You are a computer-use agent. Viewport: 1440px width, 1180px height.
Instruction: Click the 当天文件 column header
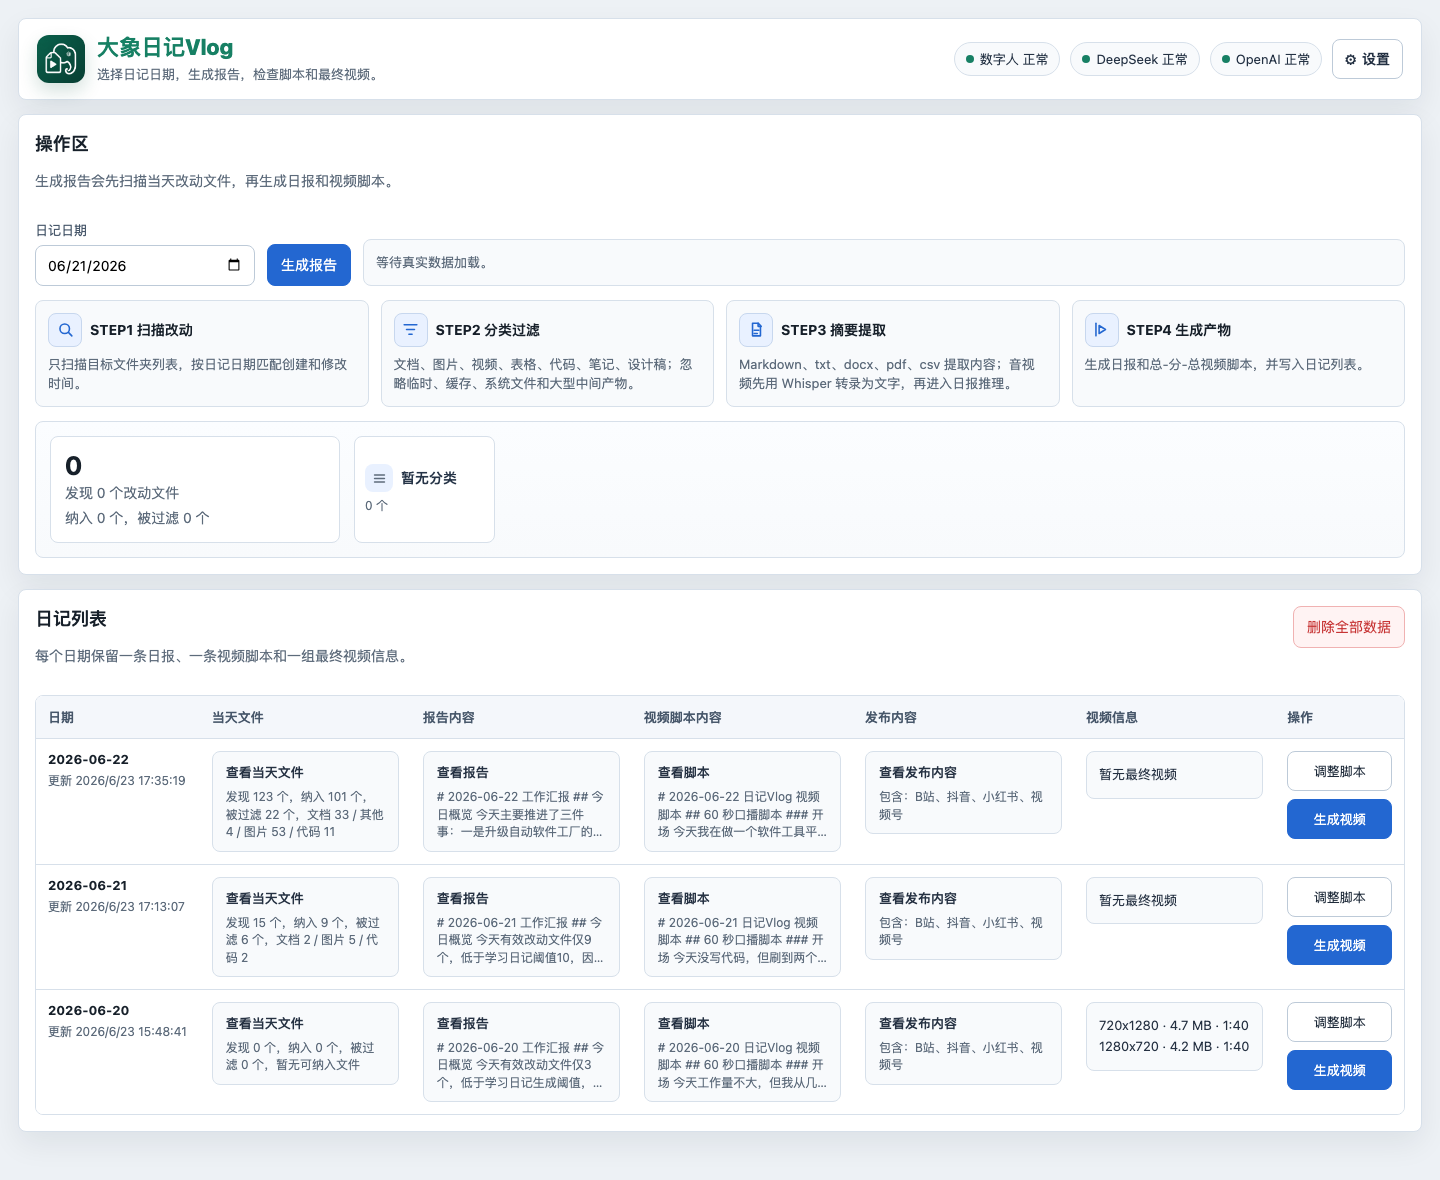(x=238, y=717)
